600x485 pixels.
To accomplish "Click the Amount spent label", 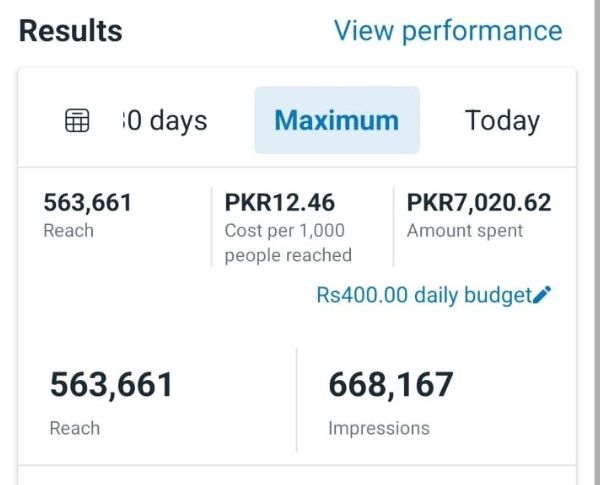I will click(x=465, y=230).
